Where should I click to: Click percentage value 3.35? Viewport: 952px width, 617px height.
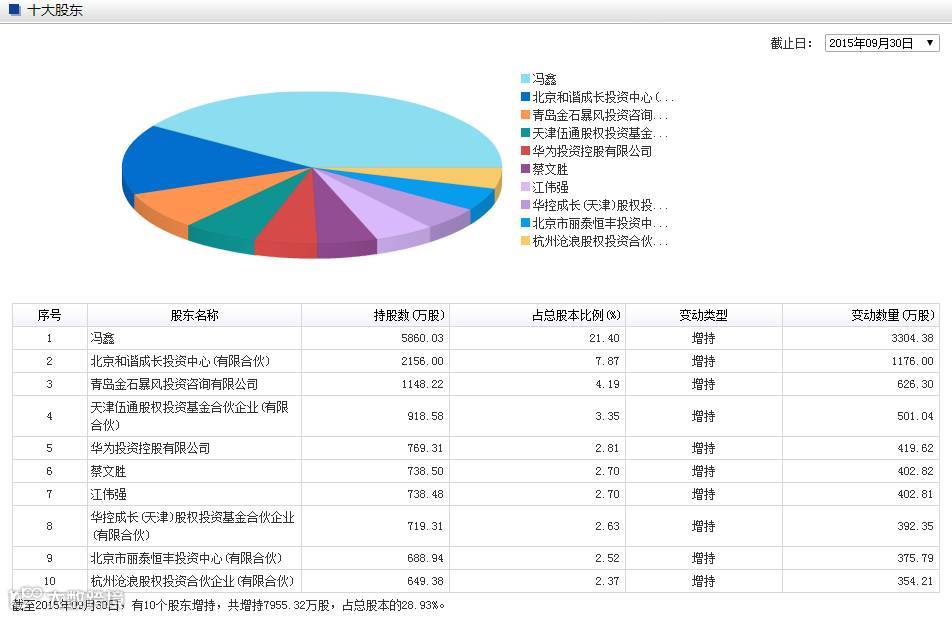click(607, 416)
